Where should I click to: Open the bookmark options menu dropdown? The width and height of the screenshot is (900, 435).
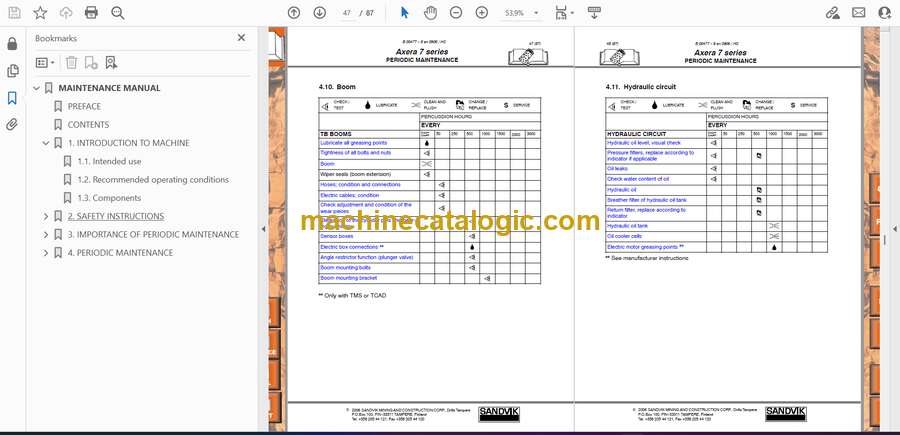tap(45, 63)
